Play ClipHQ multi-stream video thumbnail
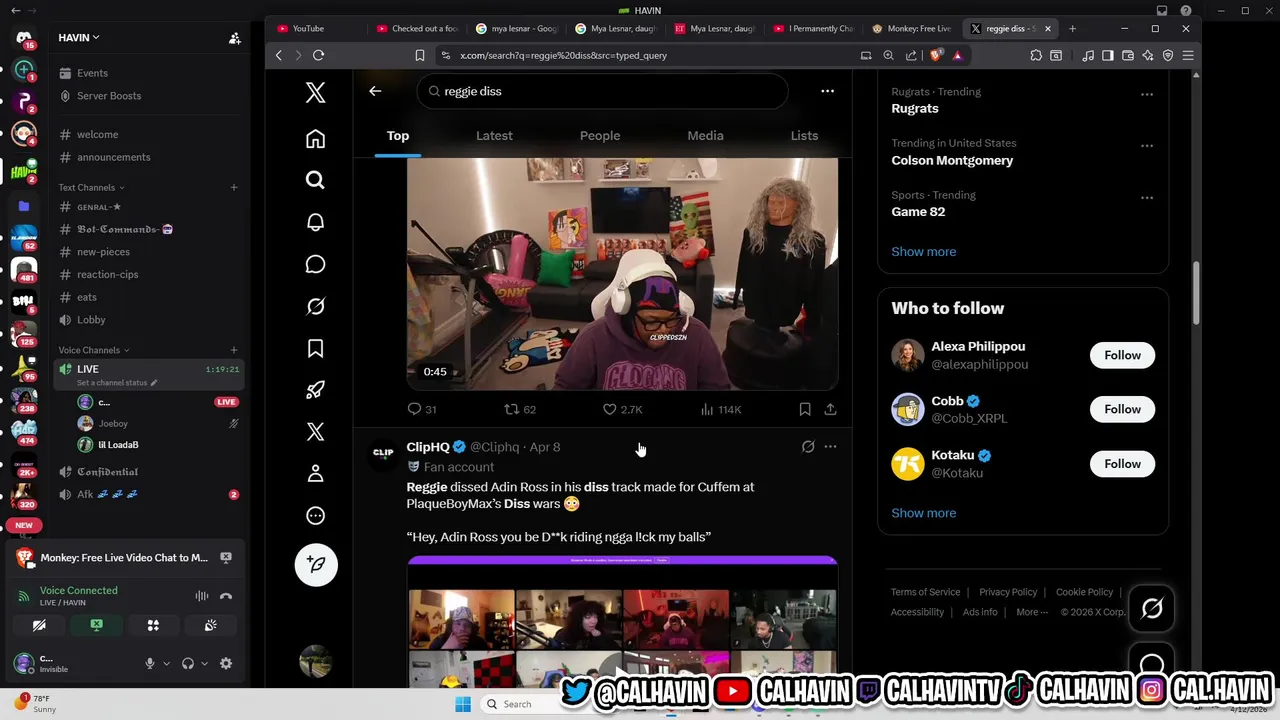Screen dimensions: 1280x720 (622, 622)
